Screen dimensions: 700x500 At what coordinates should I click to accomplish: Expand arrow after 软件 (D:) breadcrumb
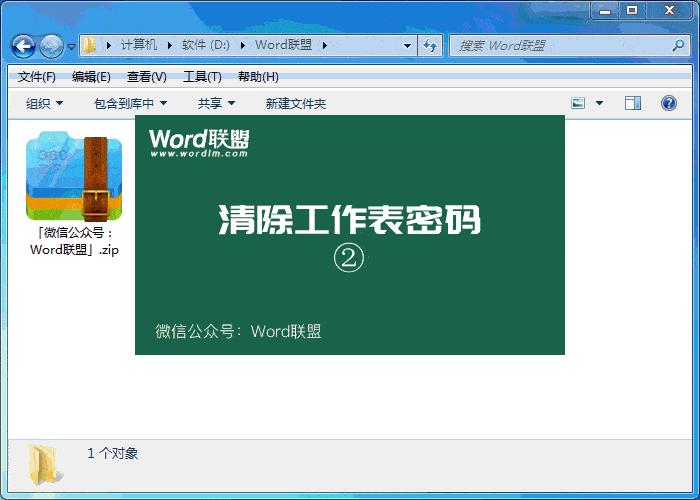click(x=243, y=46)
